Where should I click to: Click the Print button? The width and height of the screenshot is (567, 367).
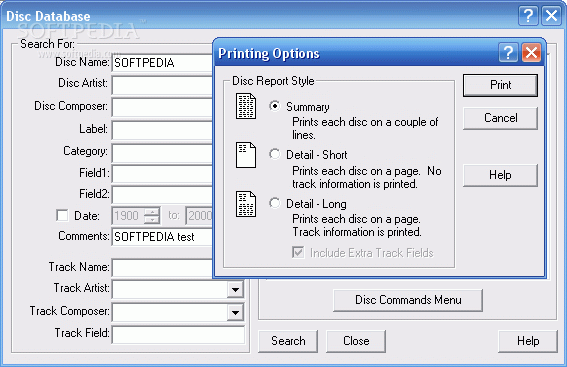(500, 85)
